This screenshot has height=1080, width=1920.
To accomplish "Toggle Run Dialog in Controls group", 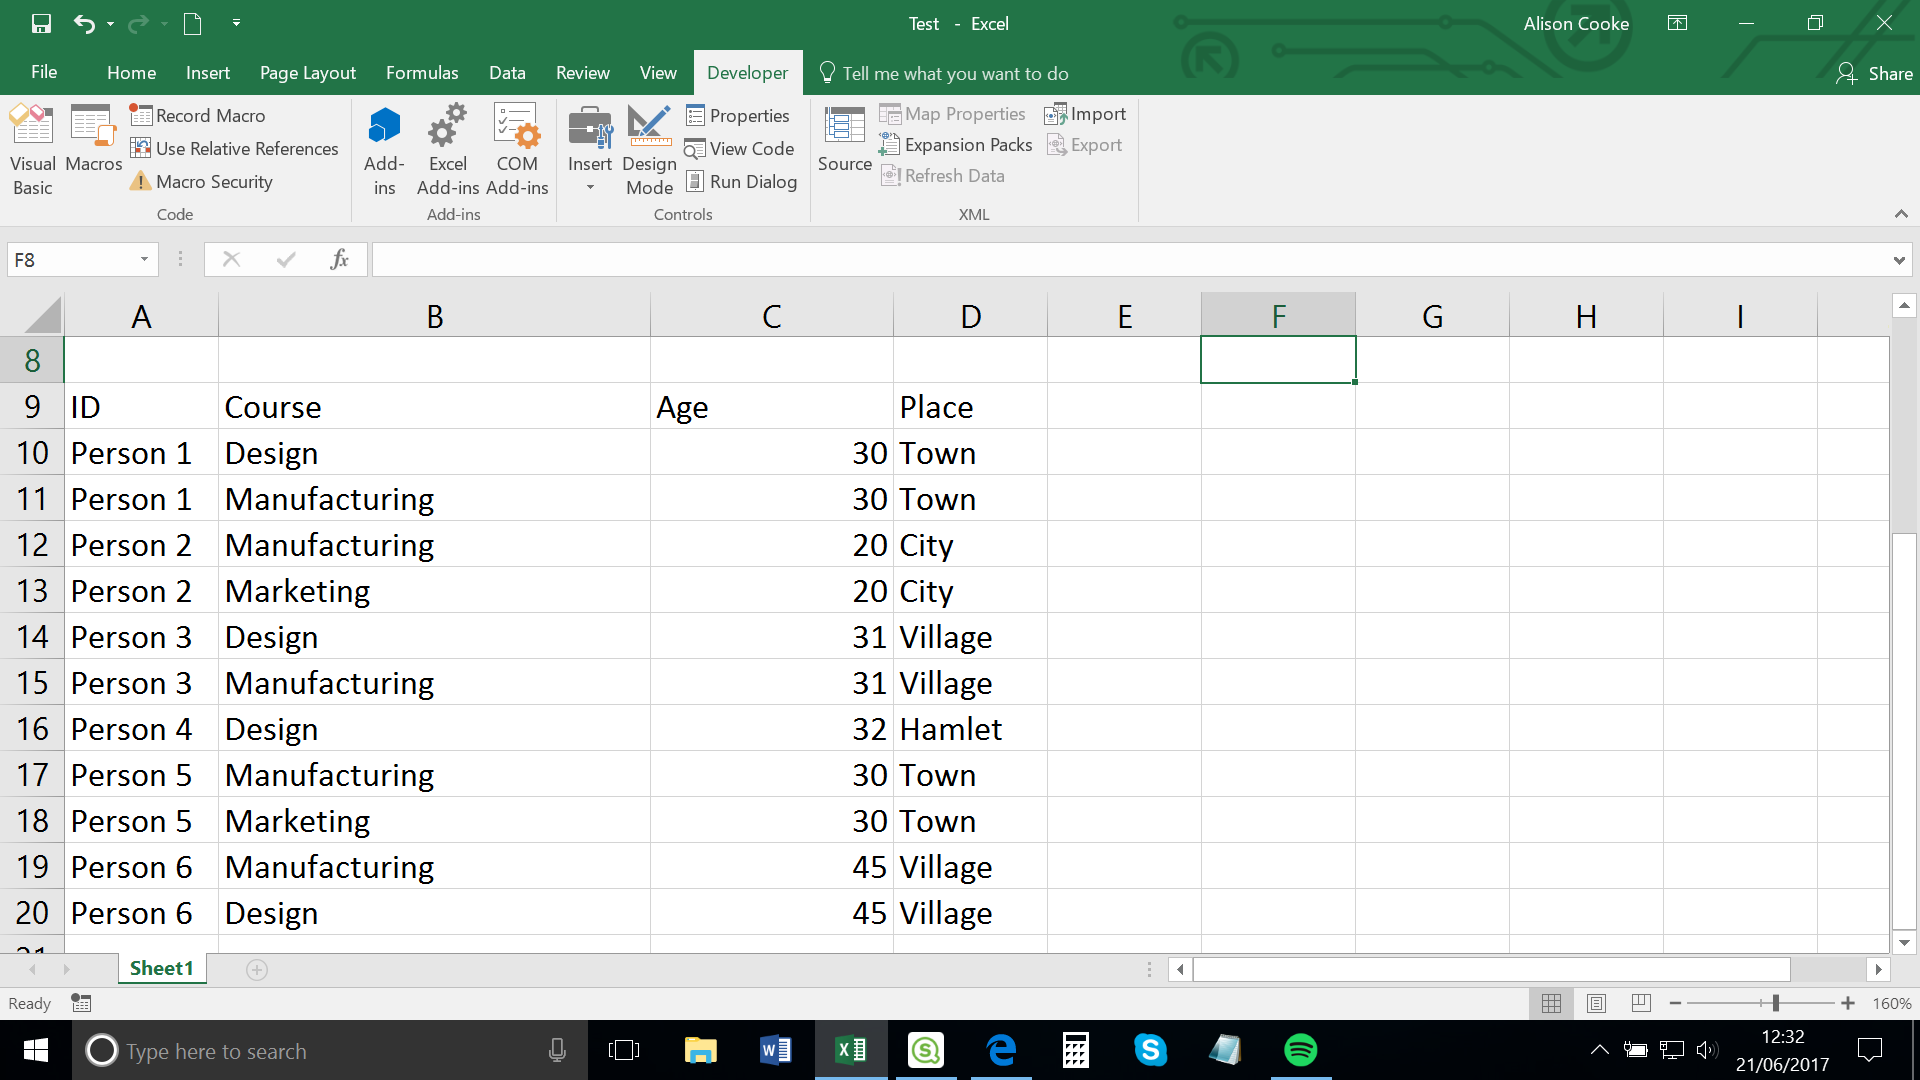I will [742, 181].
